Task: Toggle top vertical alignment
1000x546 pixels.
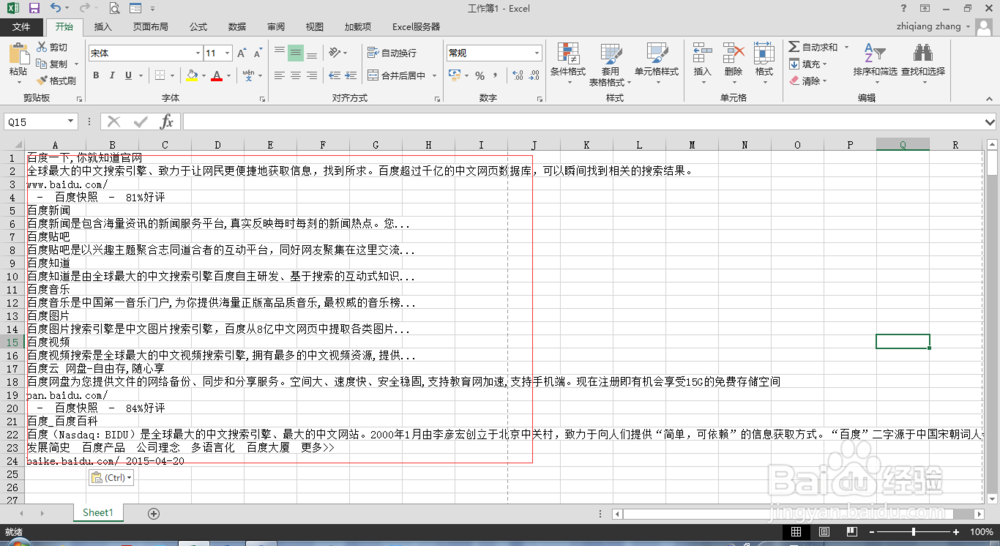Action: pos(279,53)
